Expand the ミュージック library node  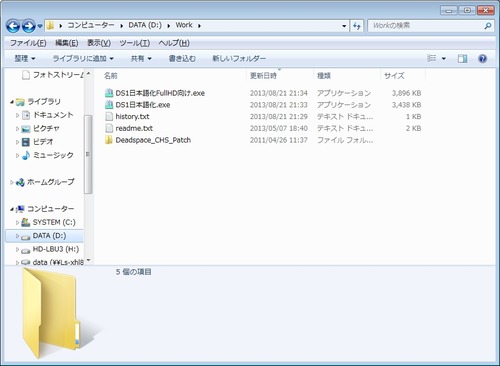click(x=17, y=155)
